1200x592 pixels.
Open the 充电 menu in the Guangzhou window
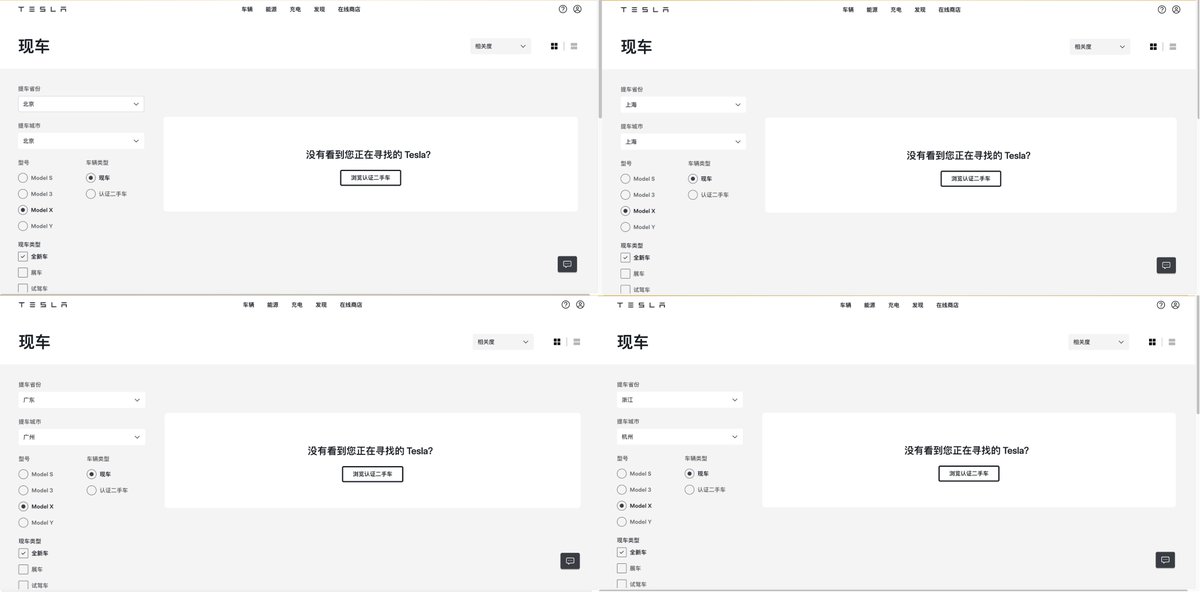coord(297,304)
